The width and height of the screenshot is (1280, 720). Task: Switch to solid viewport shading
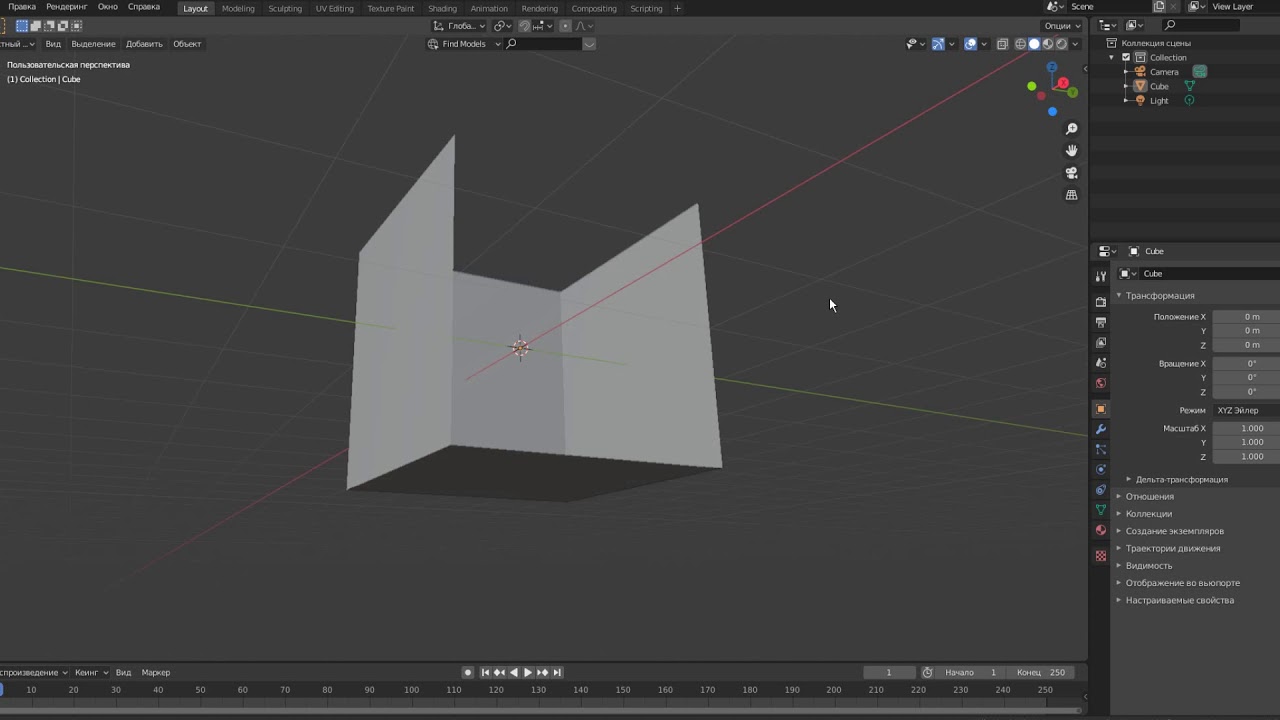tap(1034, 44)
